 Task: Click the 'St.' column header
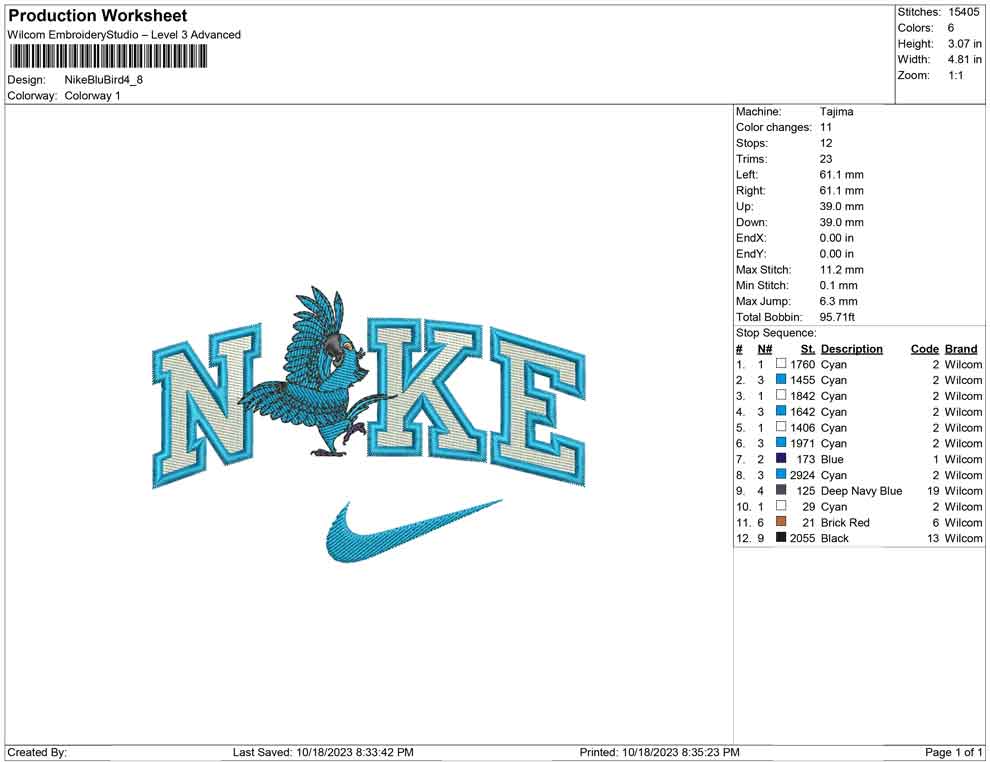click(808, 348)
